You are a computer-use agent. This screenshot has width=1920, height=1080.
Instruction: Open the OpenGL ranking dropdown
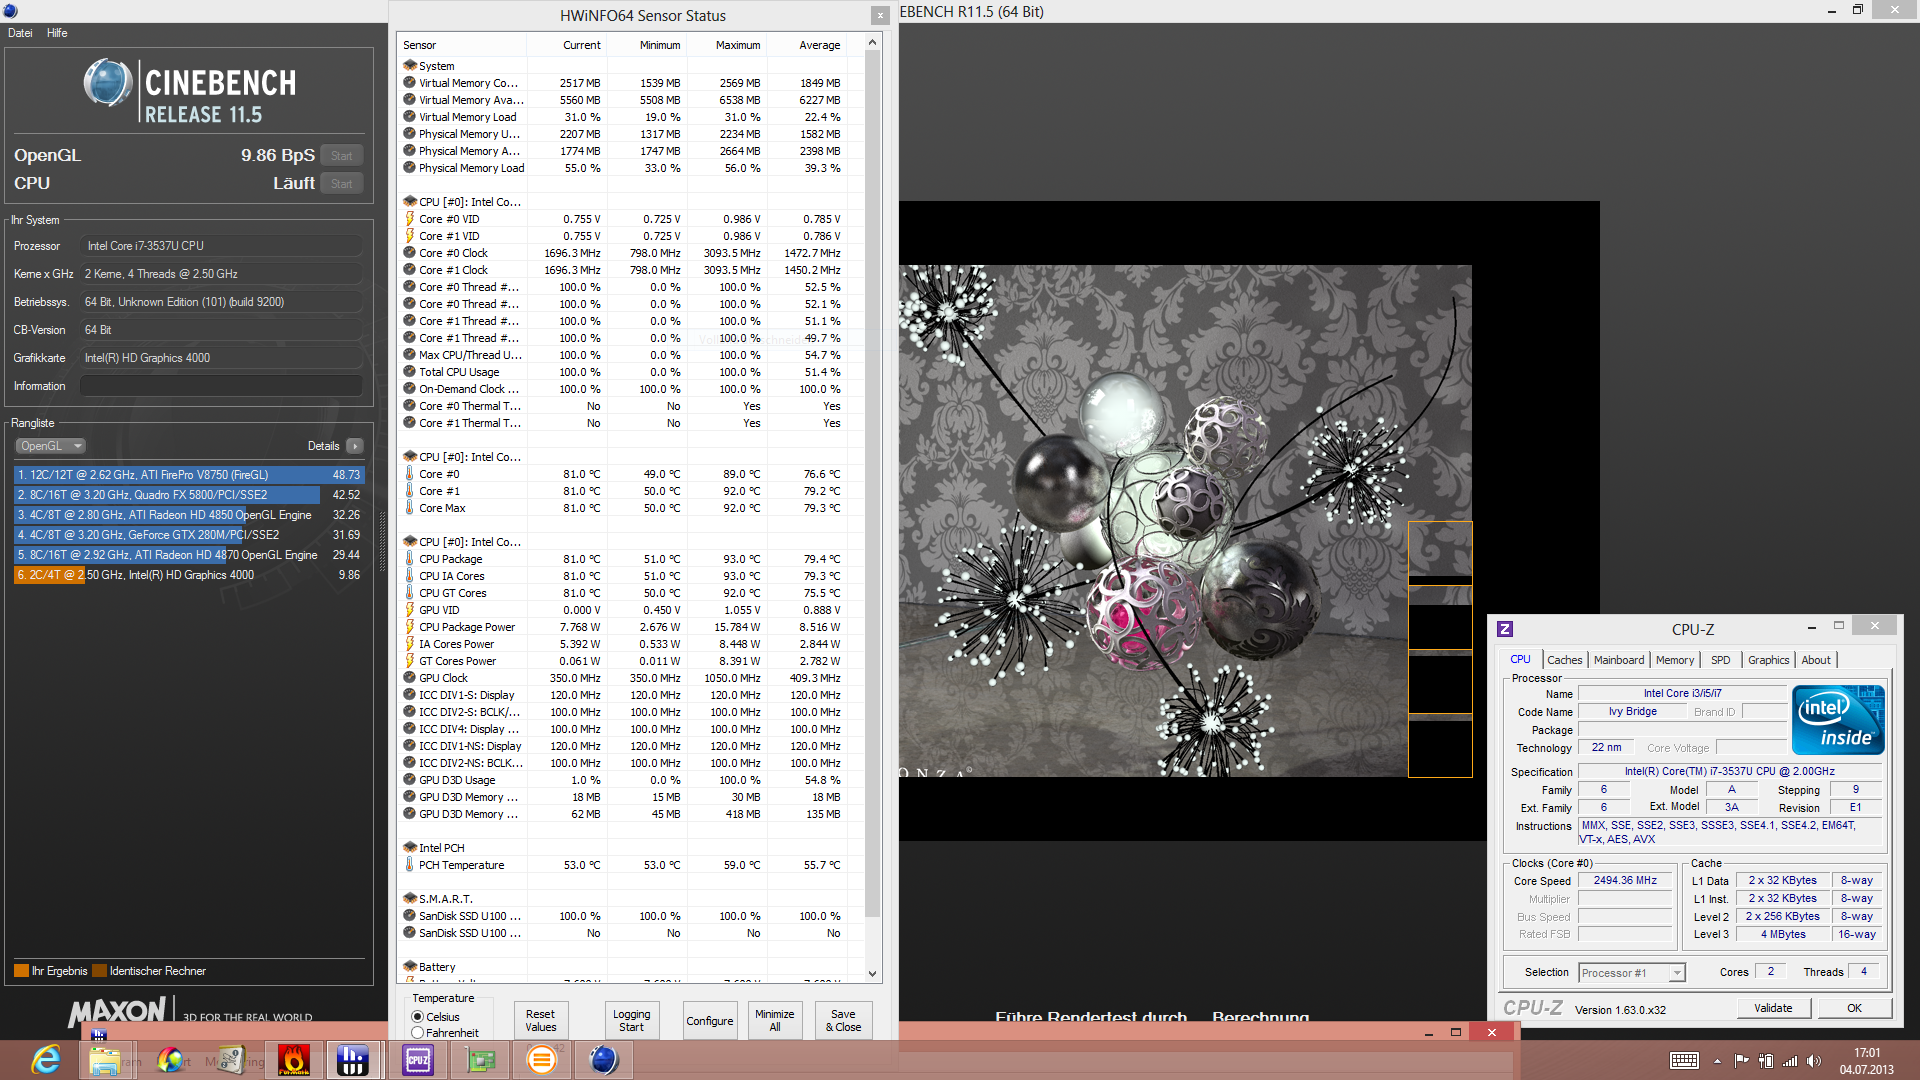coord(50,446)
